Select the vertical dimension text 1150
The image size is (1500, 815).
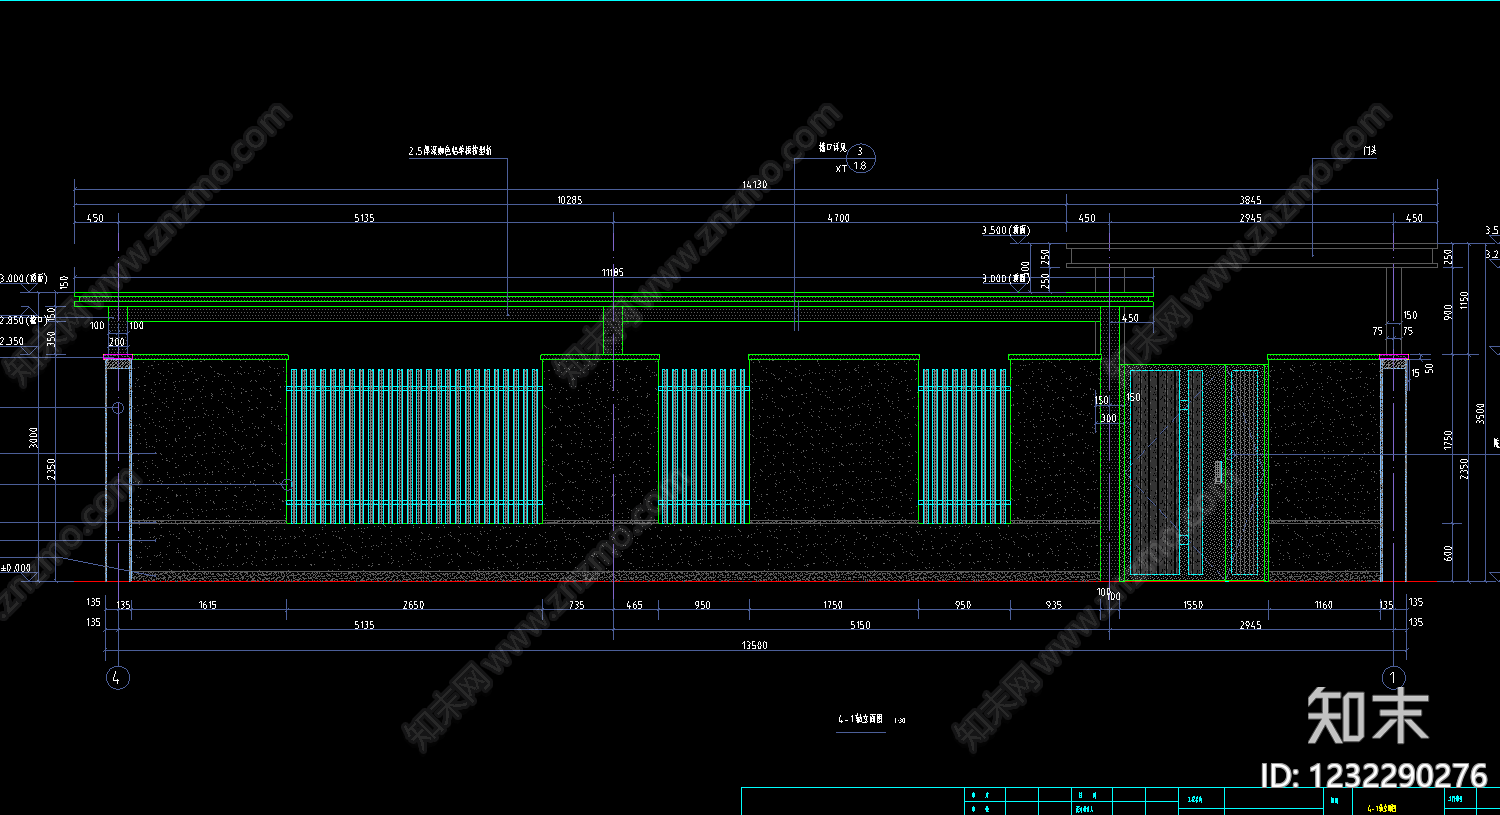[1465, 301]
